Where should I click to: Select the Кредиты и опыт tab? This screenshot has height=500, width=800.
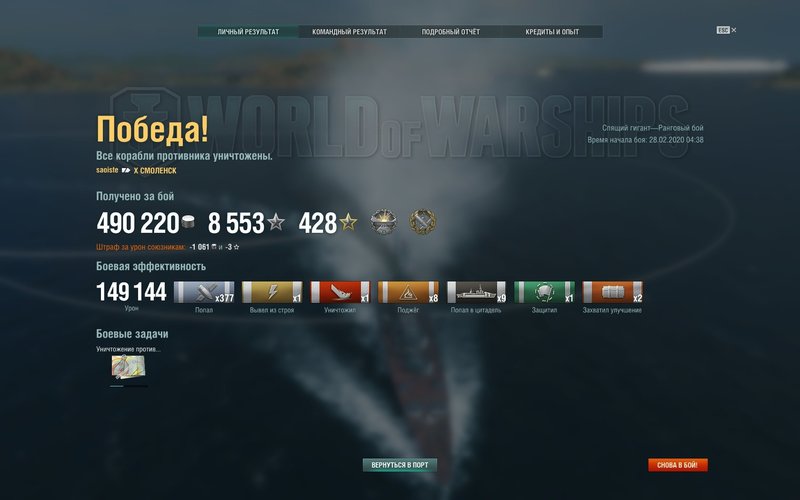552,32
